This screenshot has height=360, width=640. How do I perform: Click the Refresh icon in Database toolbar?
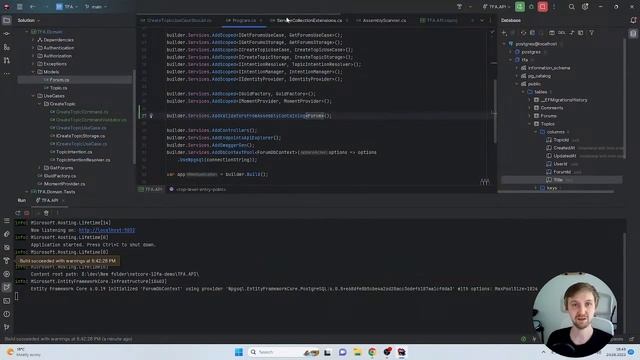(x=523, y=33)
